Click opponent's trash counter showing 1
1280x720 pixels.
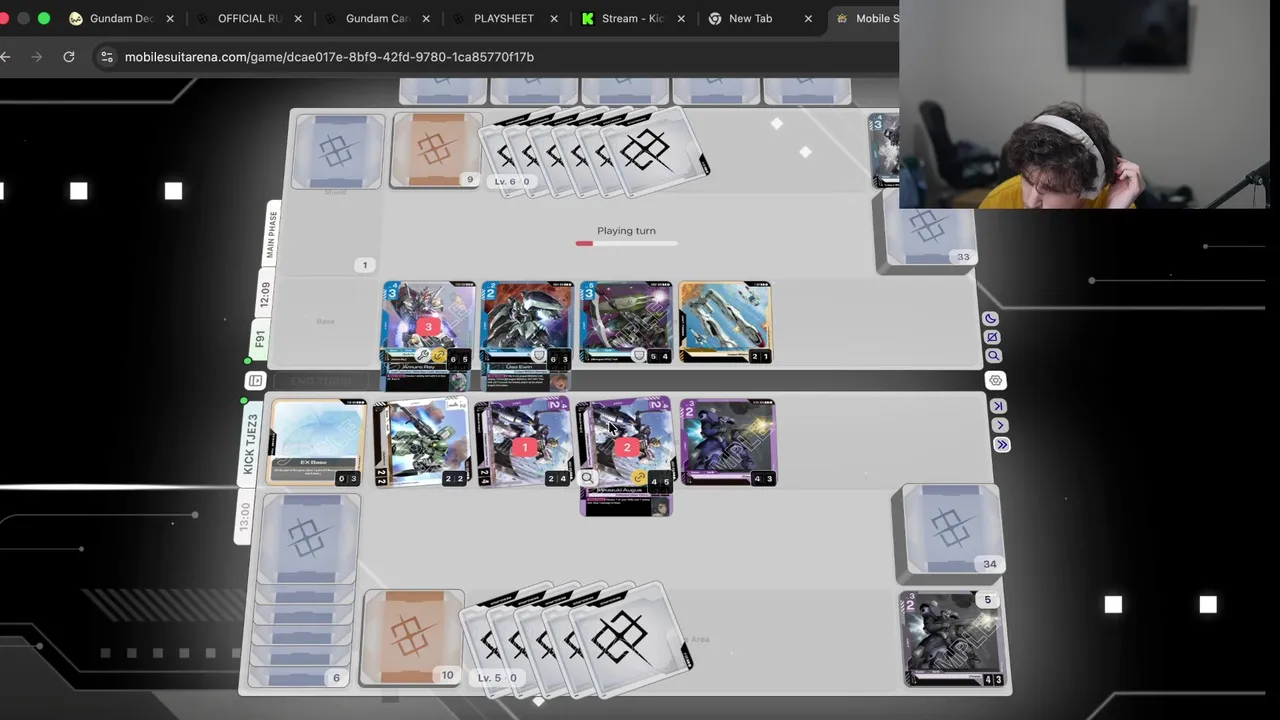pos(364,265)
